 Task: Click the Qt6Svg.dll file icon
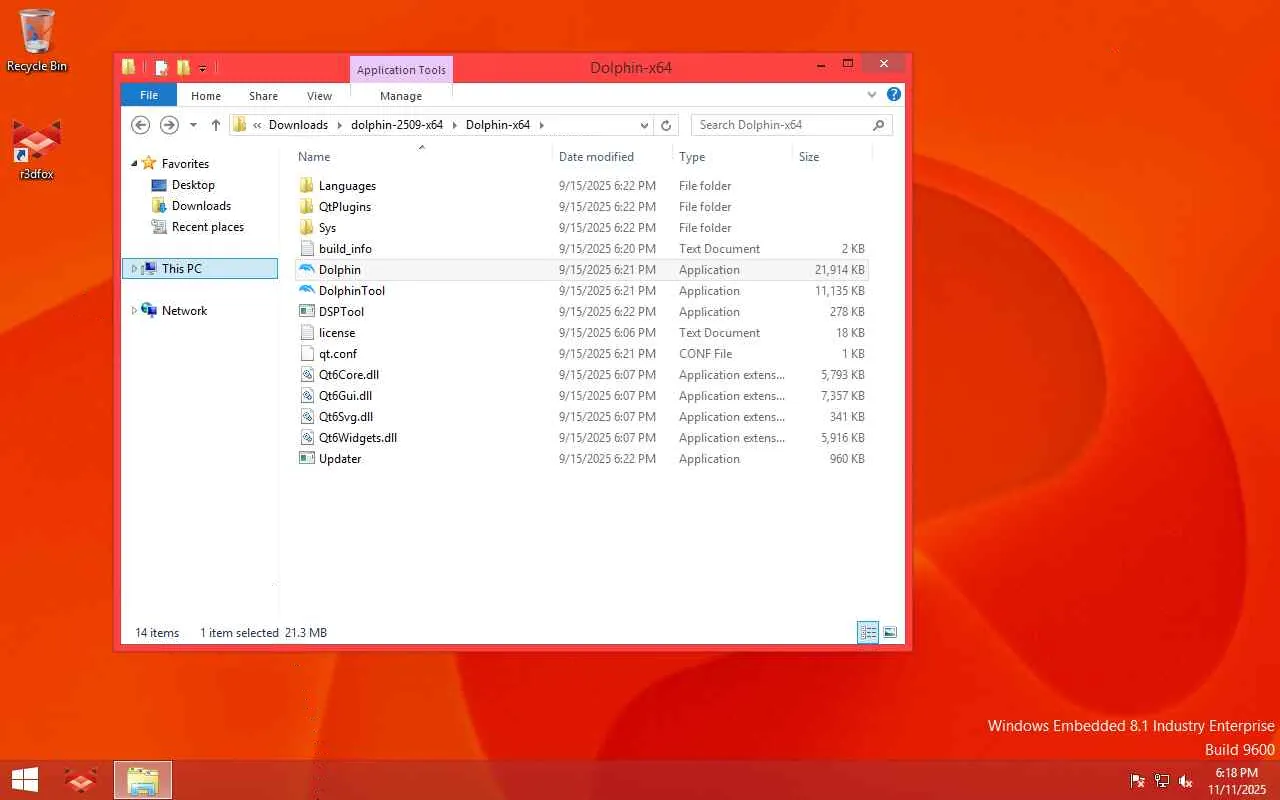[307, 417]
